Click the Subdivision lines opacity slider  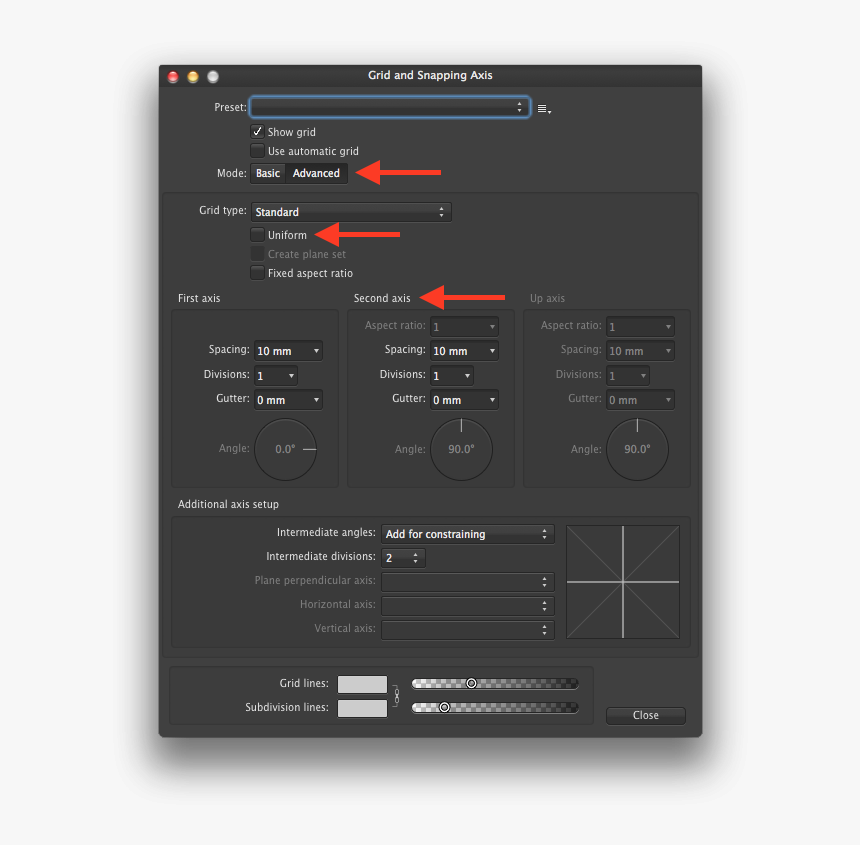point(495,707)
